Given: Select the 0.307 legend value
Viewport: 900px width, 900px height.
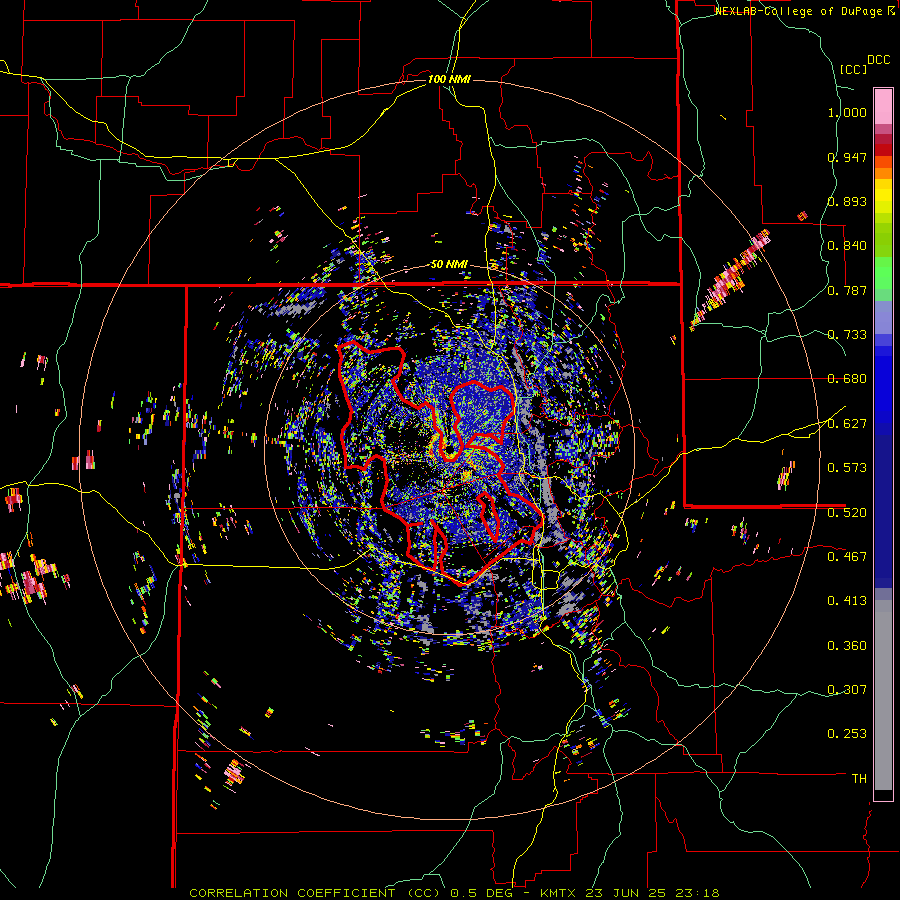Looking at the screenshot, I should point(847,689).
